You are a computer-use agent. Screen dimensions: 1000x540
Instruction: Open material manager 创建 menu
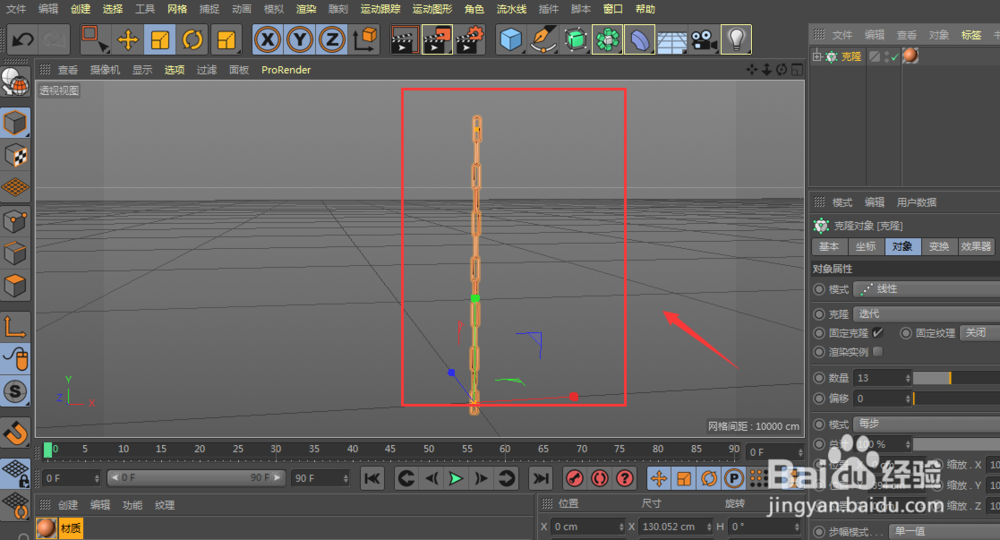point(68,505)
